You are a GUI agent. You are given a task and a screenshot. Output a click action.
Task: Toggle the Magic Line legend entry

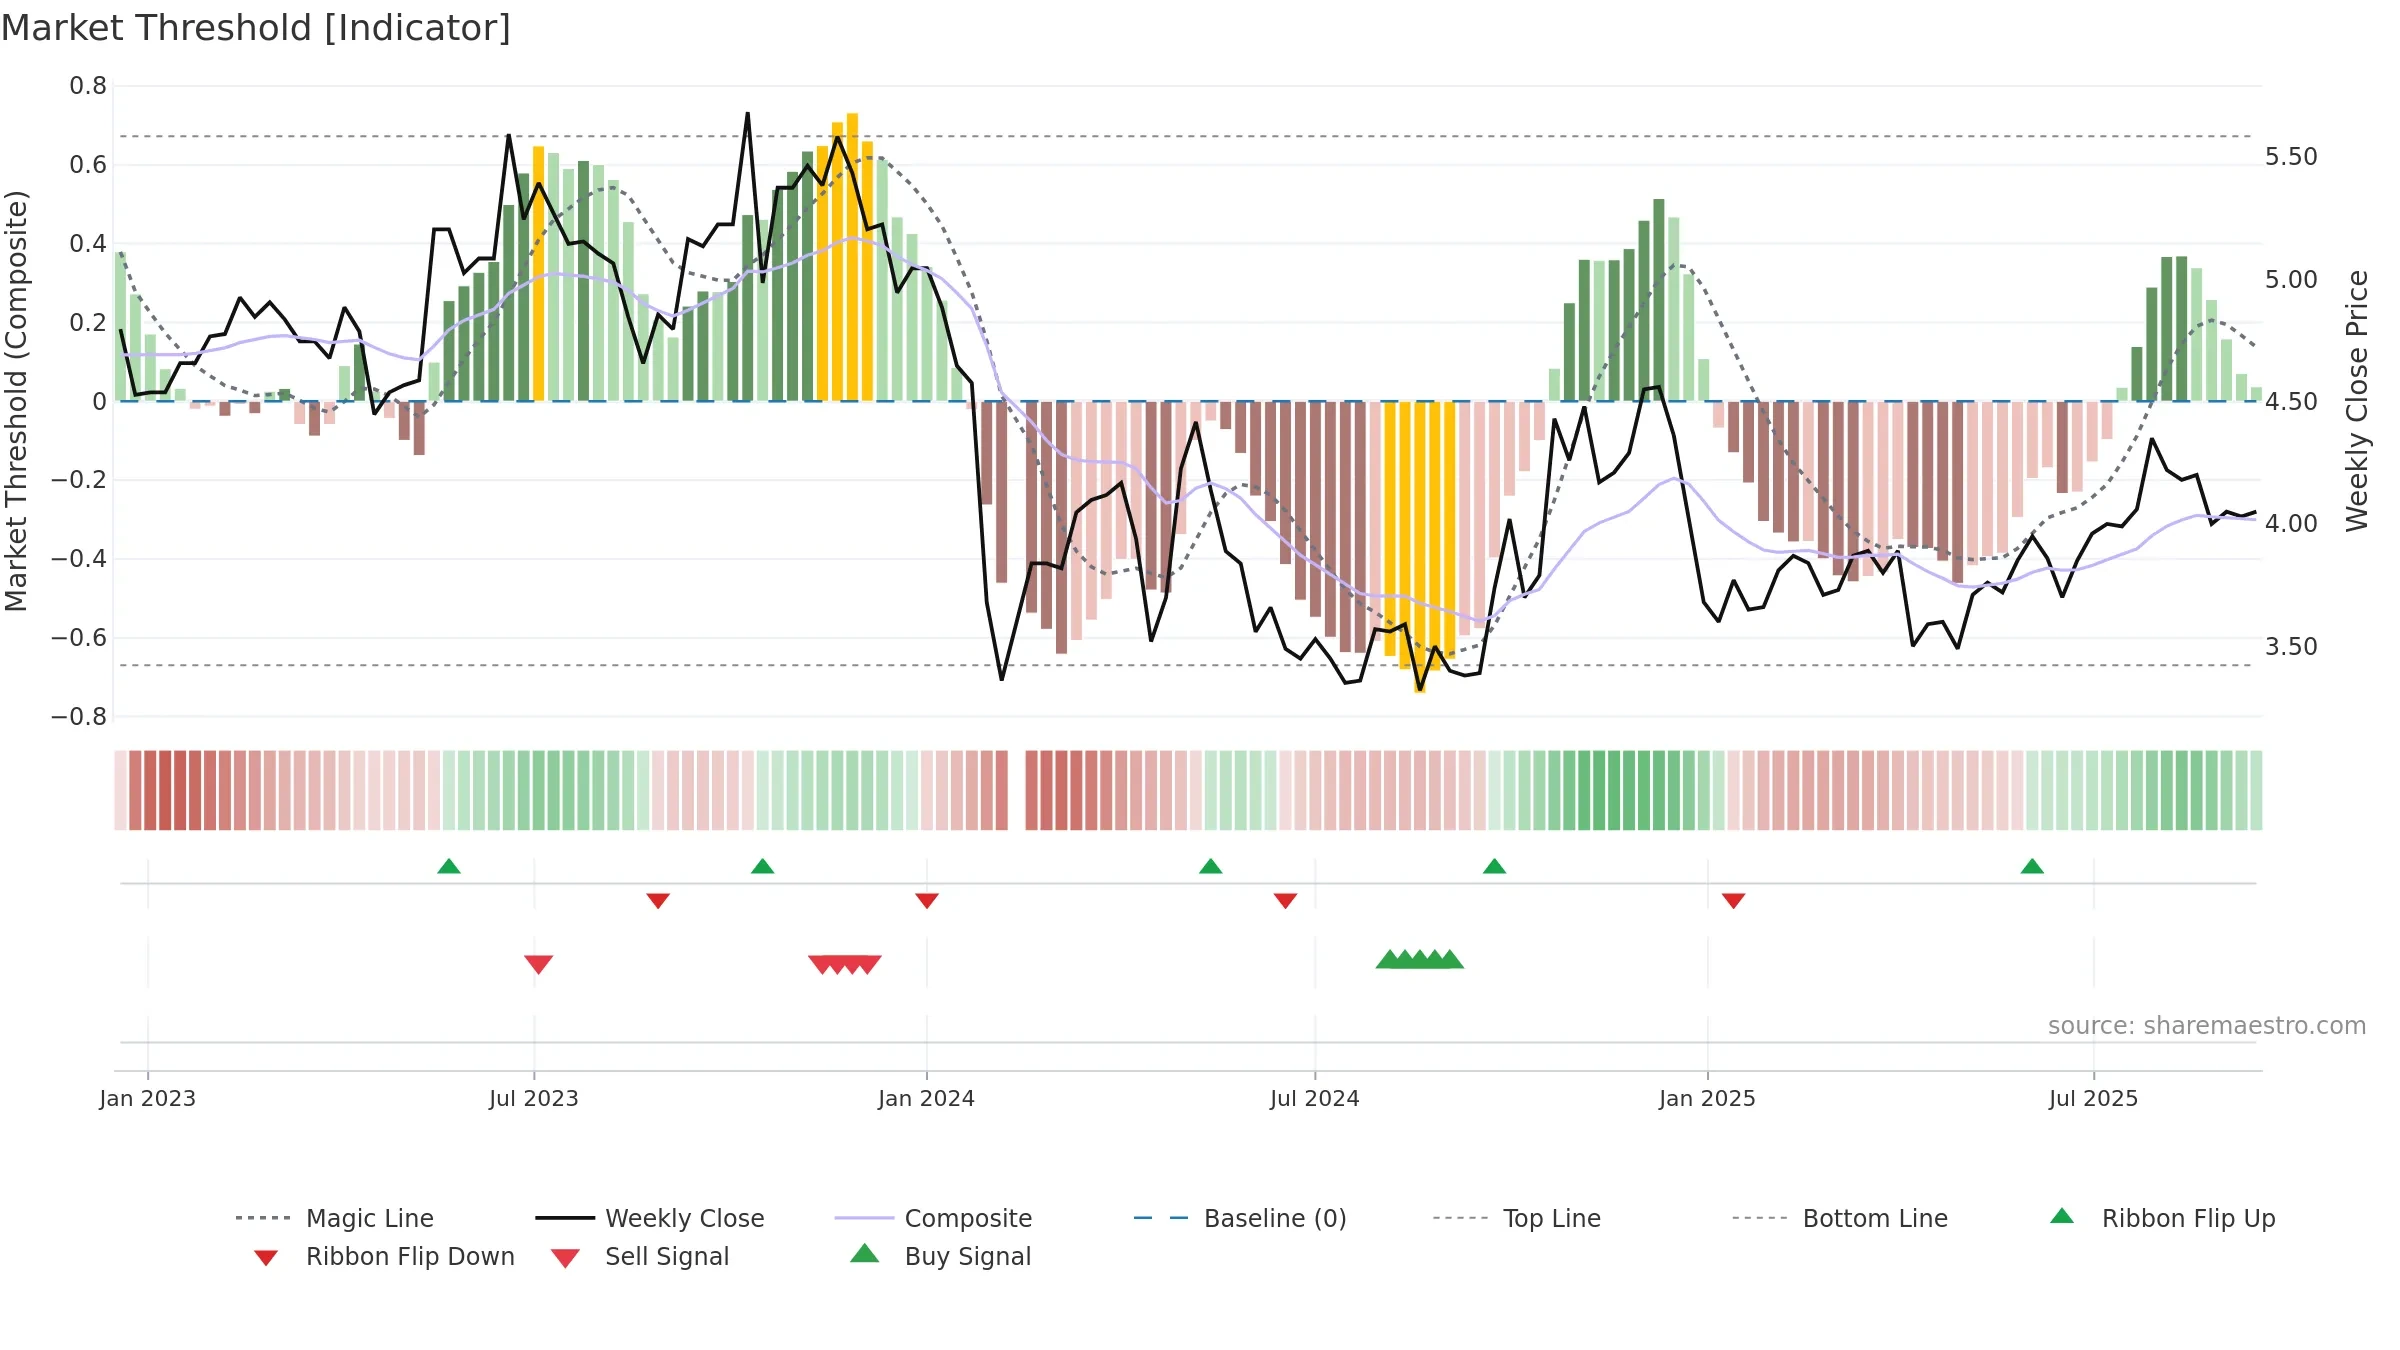pyautogui.click(x=334, y=1218)
